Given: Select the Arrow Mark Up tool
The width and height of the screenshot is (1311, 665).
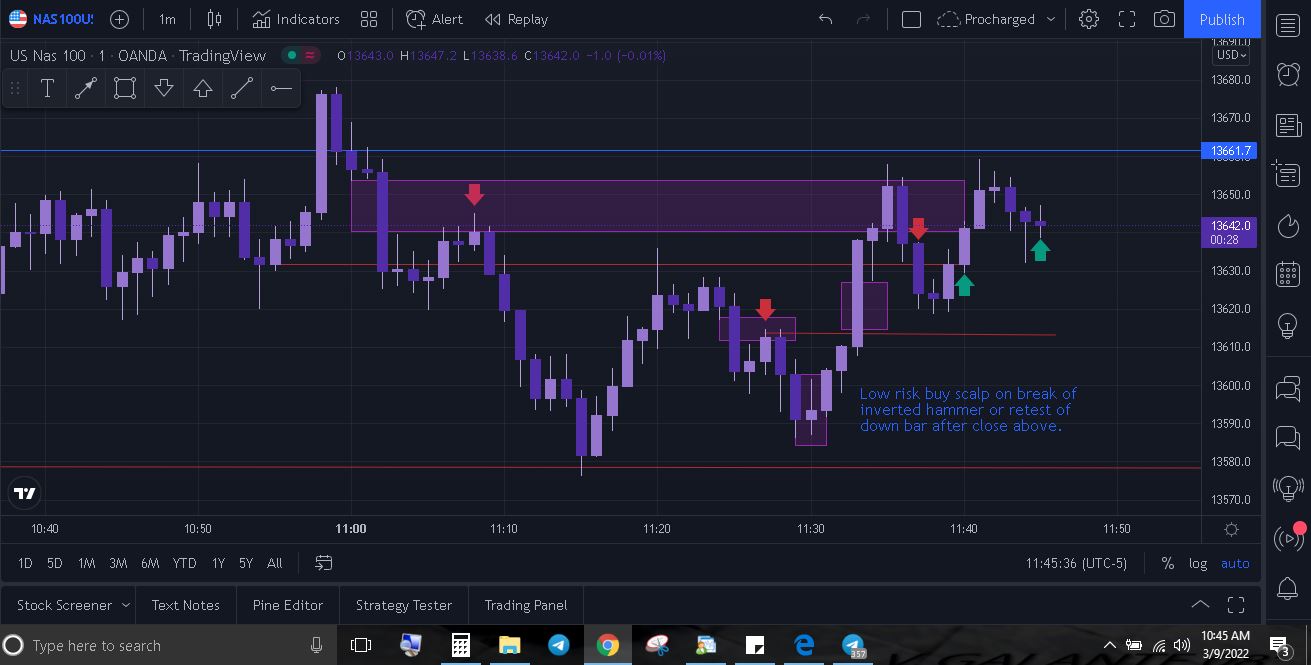Looking at the screenshot, I should point(203,88).
